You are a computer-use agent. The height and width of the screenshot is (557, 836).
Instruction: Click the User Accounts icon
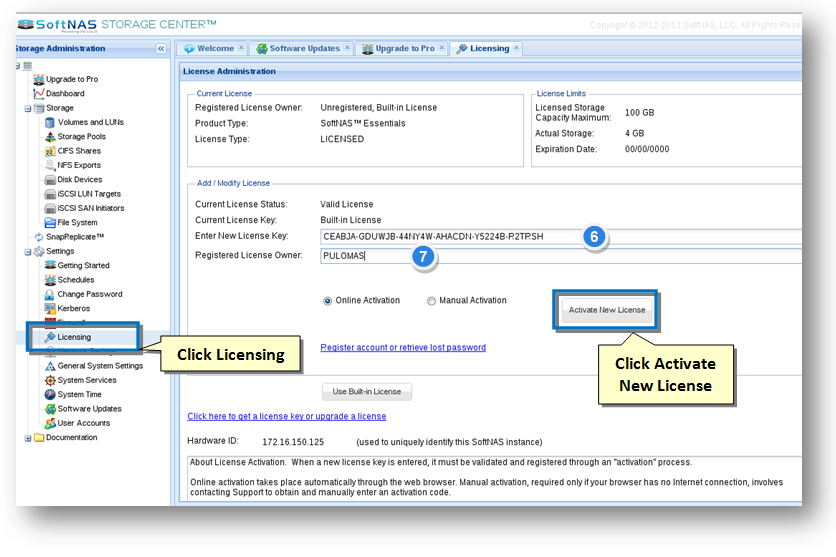50,423
